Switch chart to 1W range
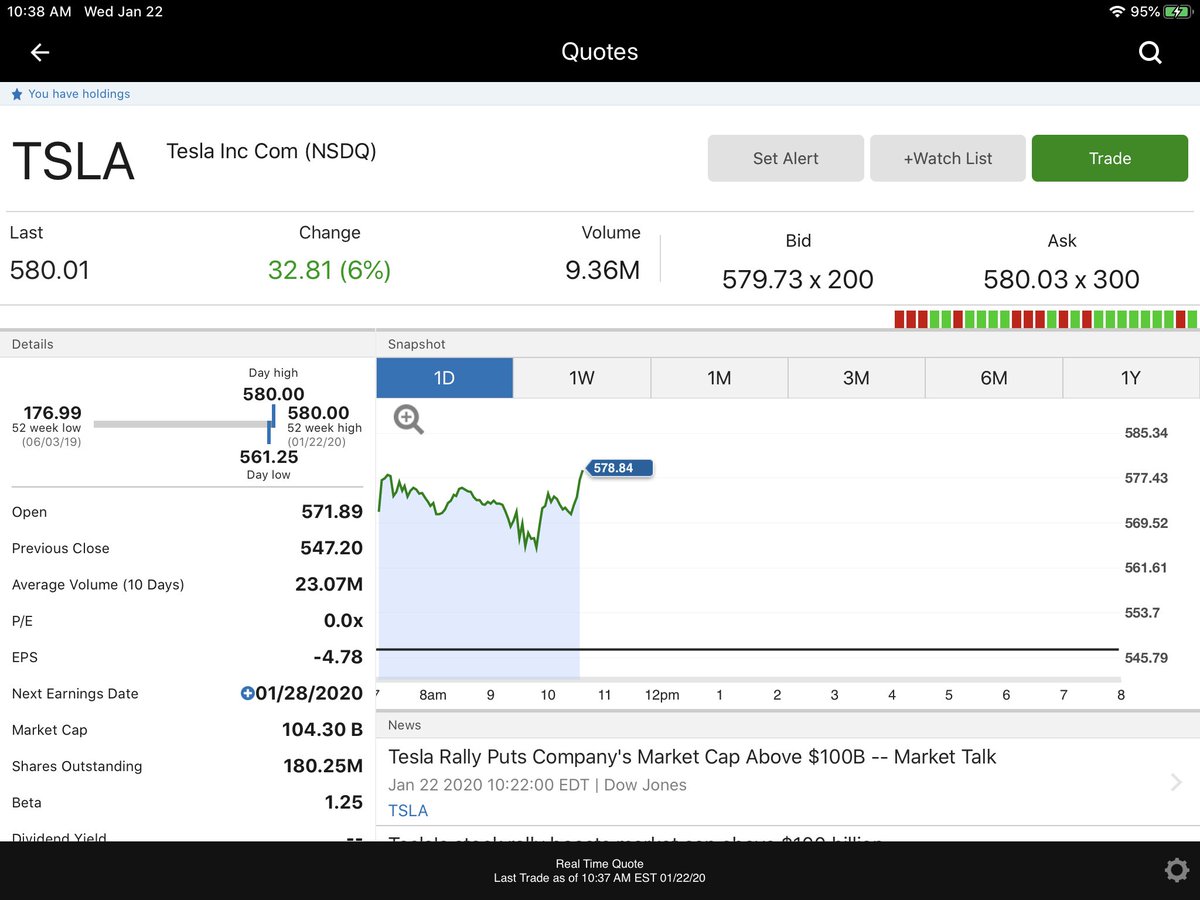Screen dimensions: 1200x900 pyautogui.click(x=582, y=378)
